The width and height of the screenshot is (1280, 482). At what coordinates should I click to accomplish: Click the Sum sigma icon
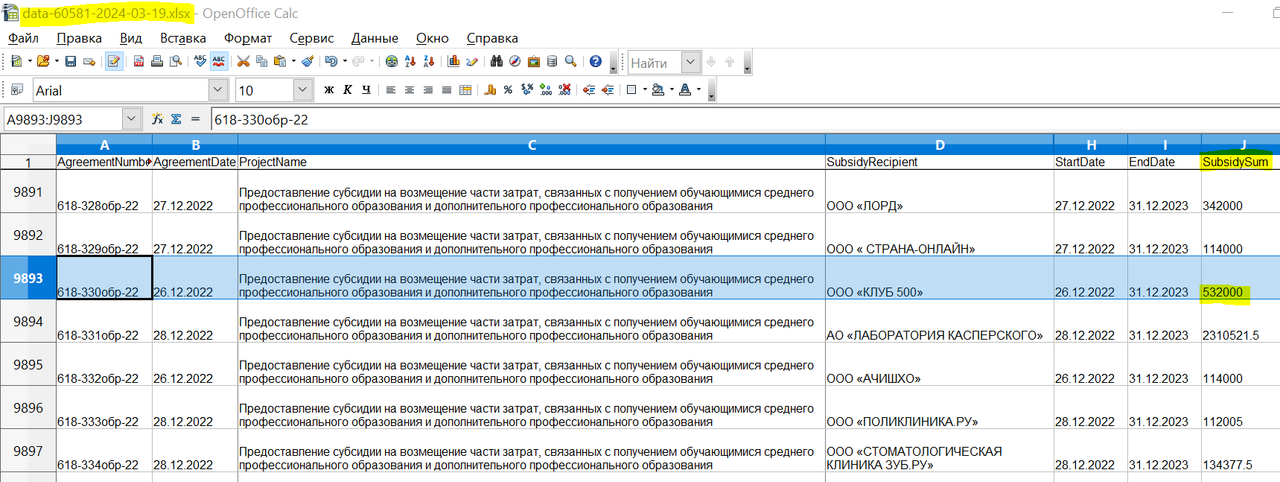(176, 119)
